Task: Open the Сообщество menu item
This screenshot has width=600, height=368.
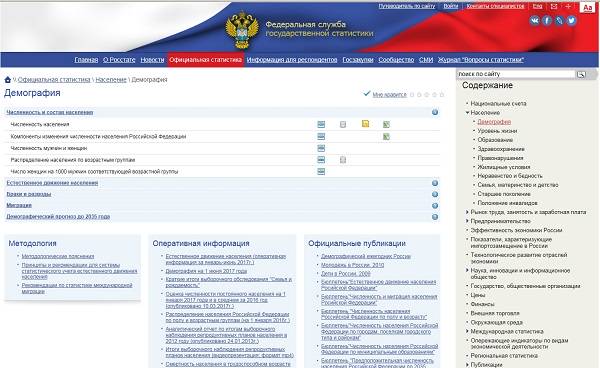Action: point(396,60)
